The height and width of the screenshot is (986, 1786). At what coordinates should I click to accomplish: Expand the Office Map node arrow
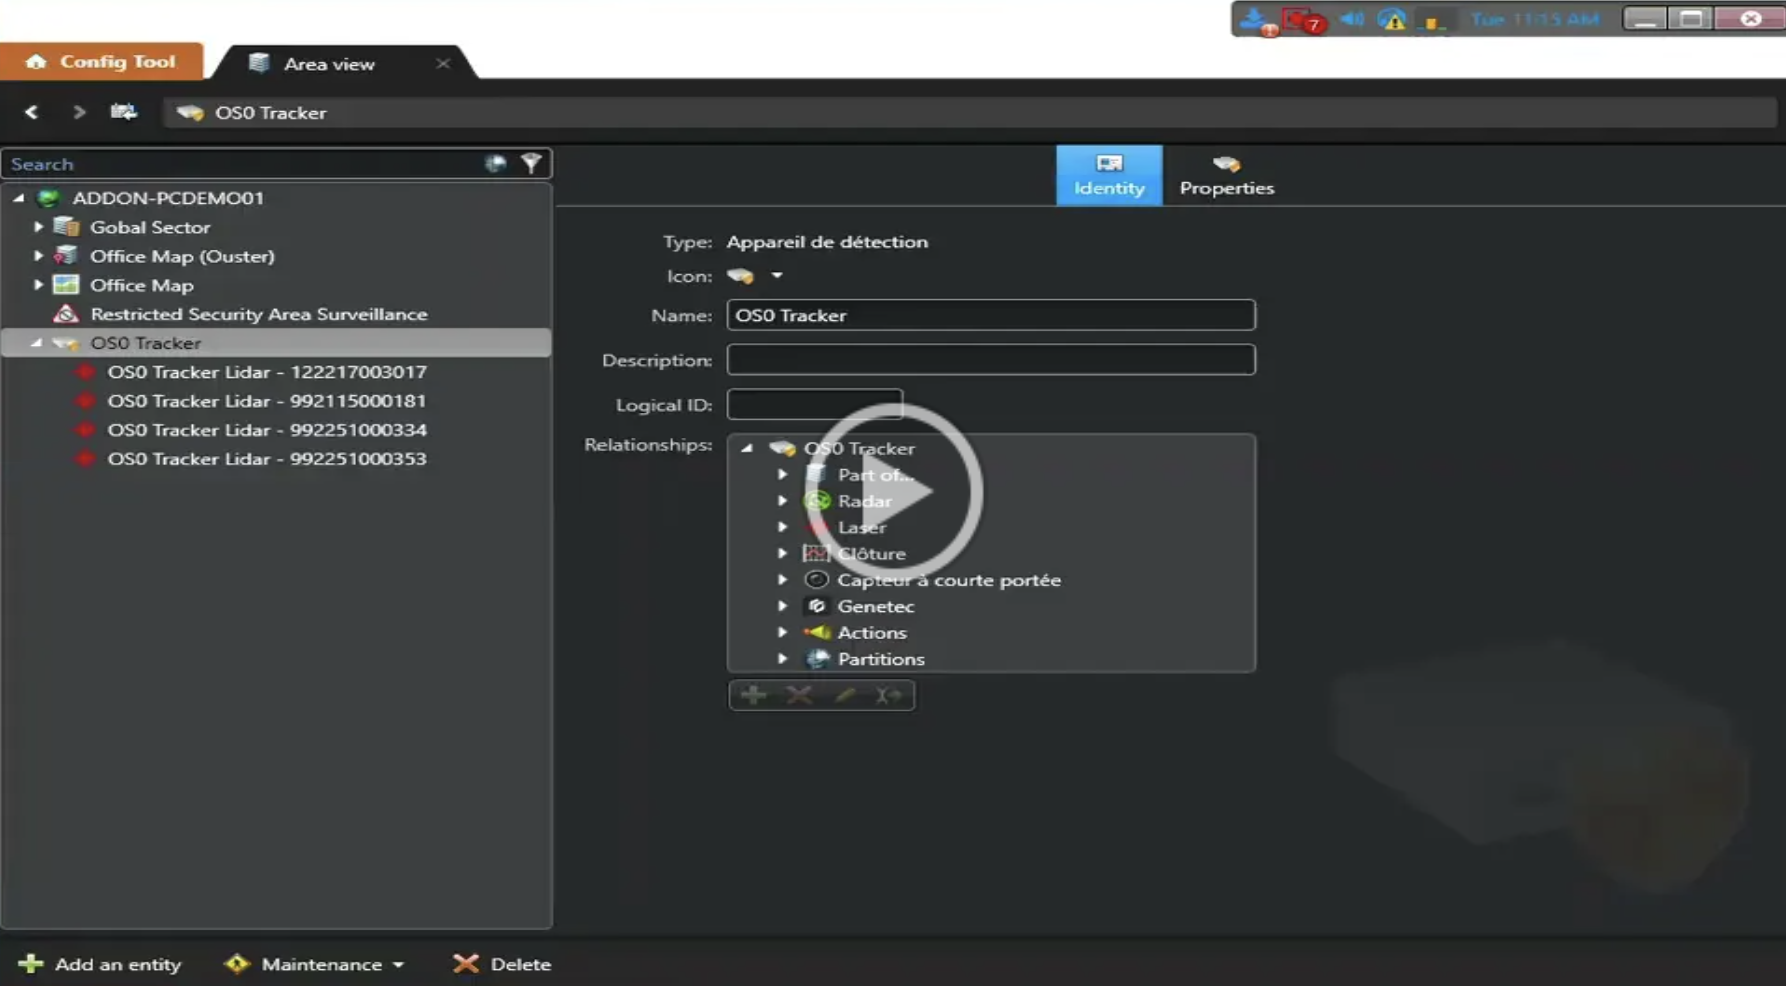pyautogui.click(x=38, y=285)
